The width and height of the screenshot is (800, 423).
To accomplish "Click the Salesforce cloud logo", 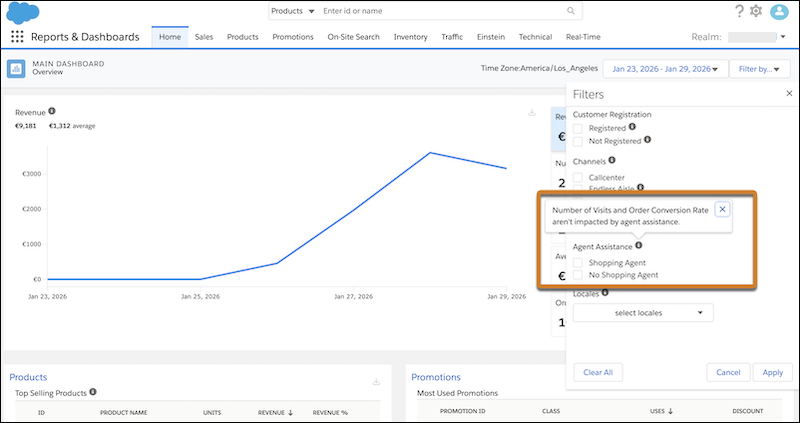I will tap(23, 12).
